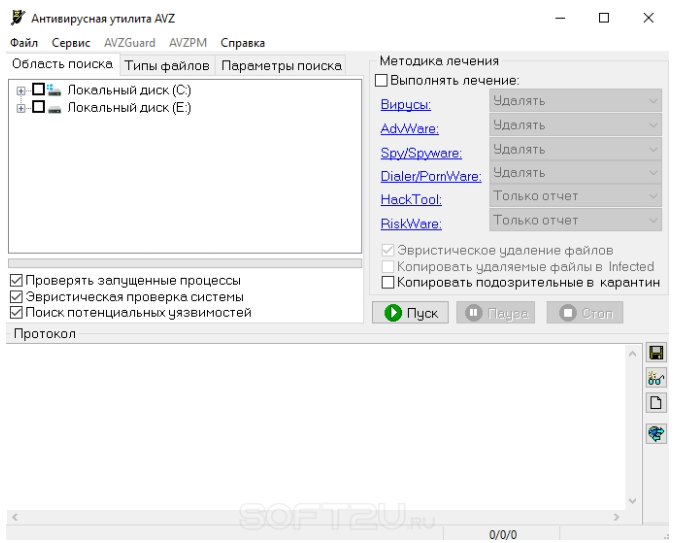The height and width of the screenshot is (543, 674).
Task: Open the view protocol glasses icon
Action: 656,378
